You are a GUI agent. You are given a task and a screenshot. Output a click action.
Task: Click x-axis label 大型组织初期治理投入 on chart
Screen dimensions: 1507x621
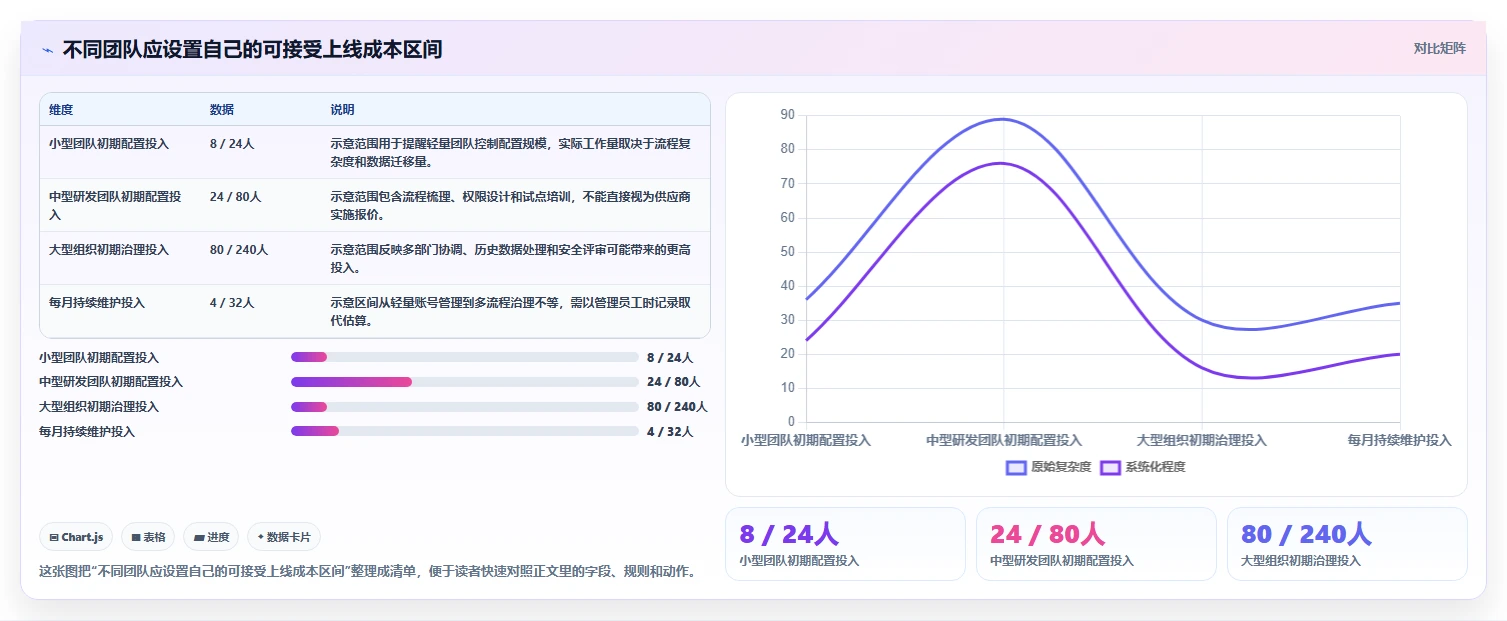1202,440
